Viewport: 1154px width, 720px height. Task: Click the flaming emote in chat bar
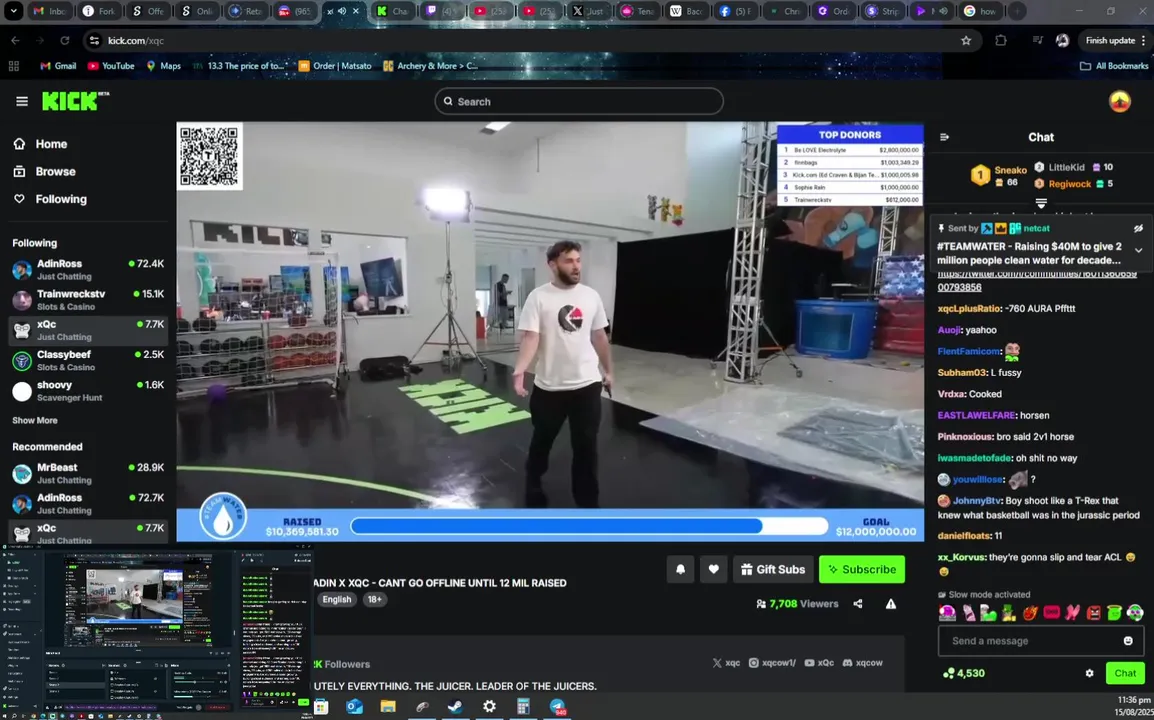1030,613
